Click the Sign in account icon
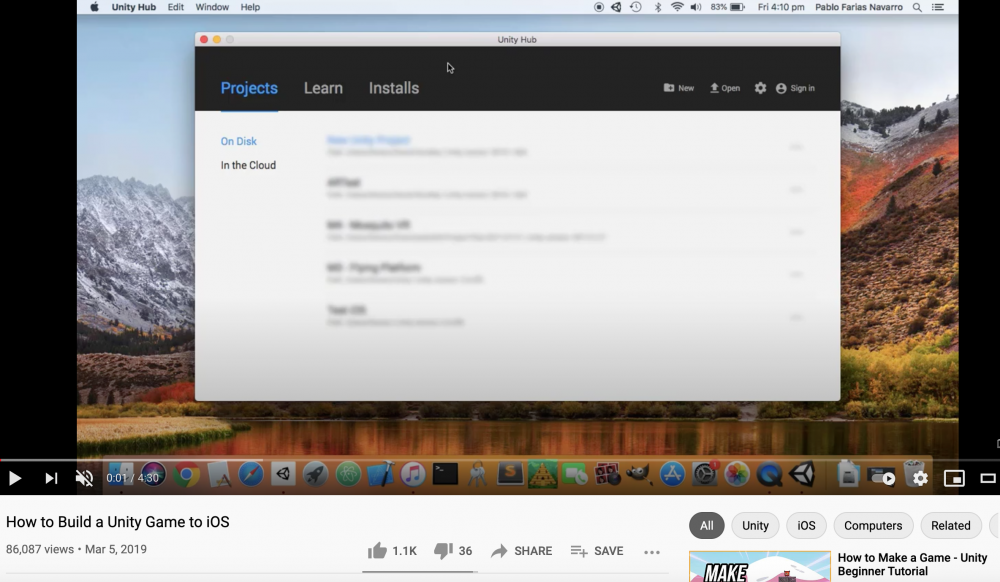Image resolution: width=1000 pixels, height=582 pixels. tap(781, 89)
